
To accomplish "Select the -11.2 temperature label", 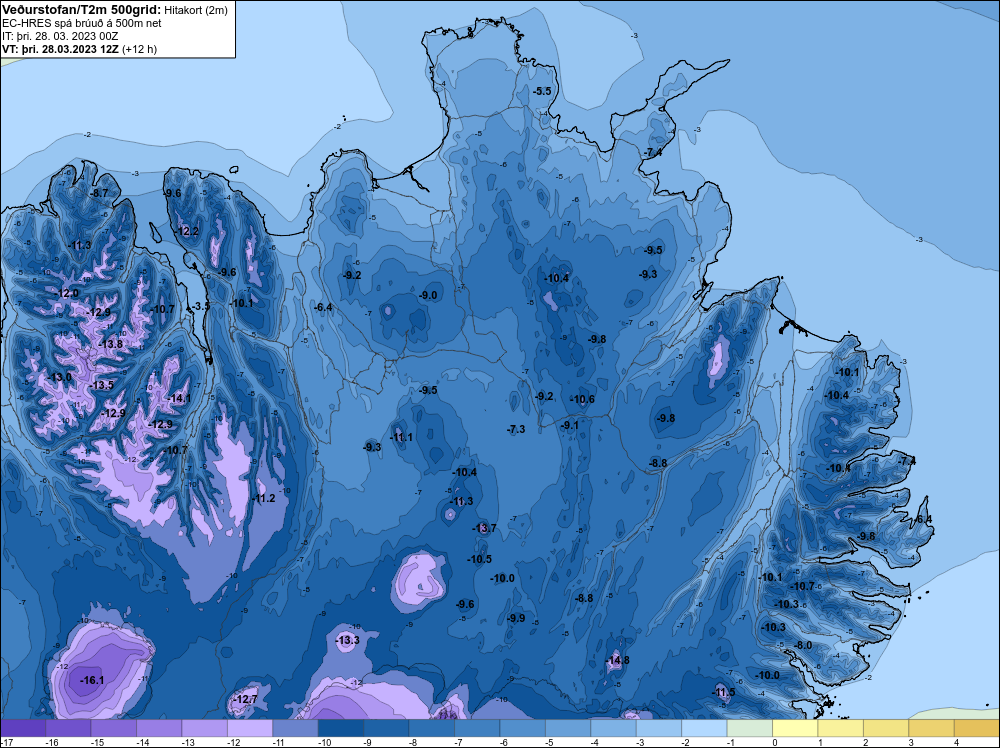I will [x=263, y=498].
